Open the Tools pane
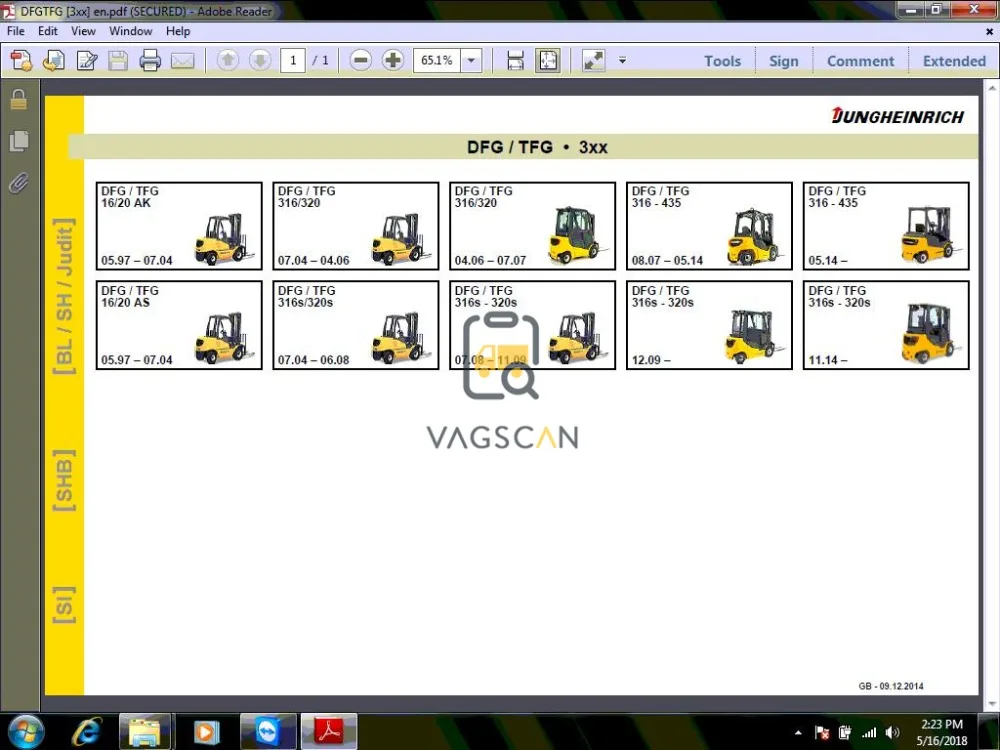 [x=723, y=61]
